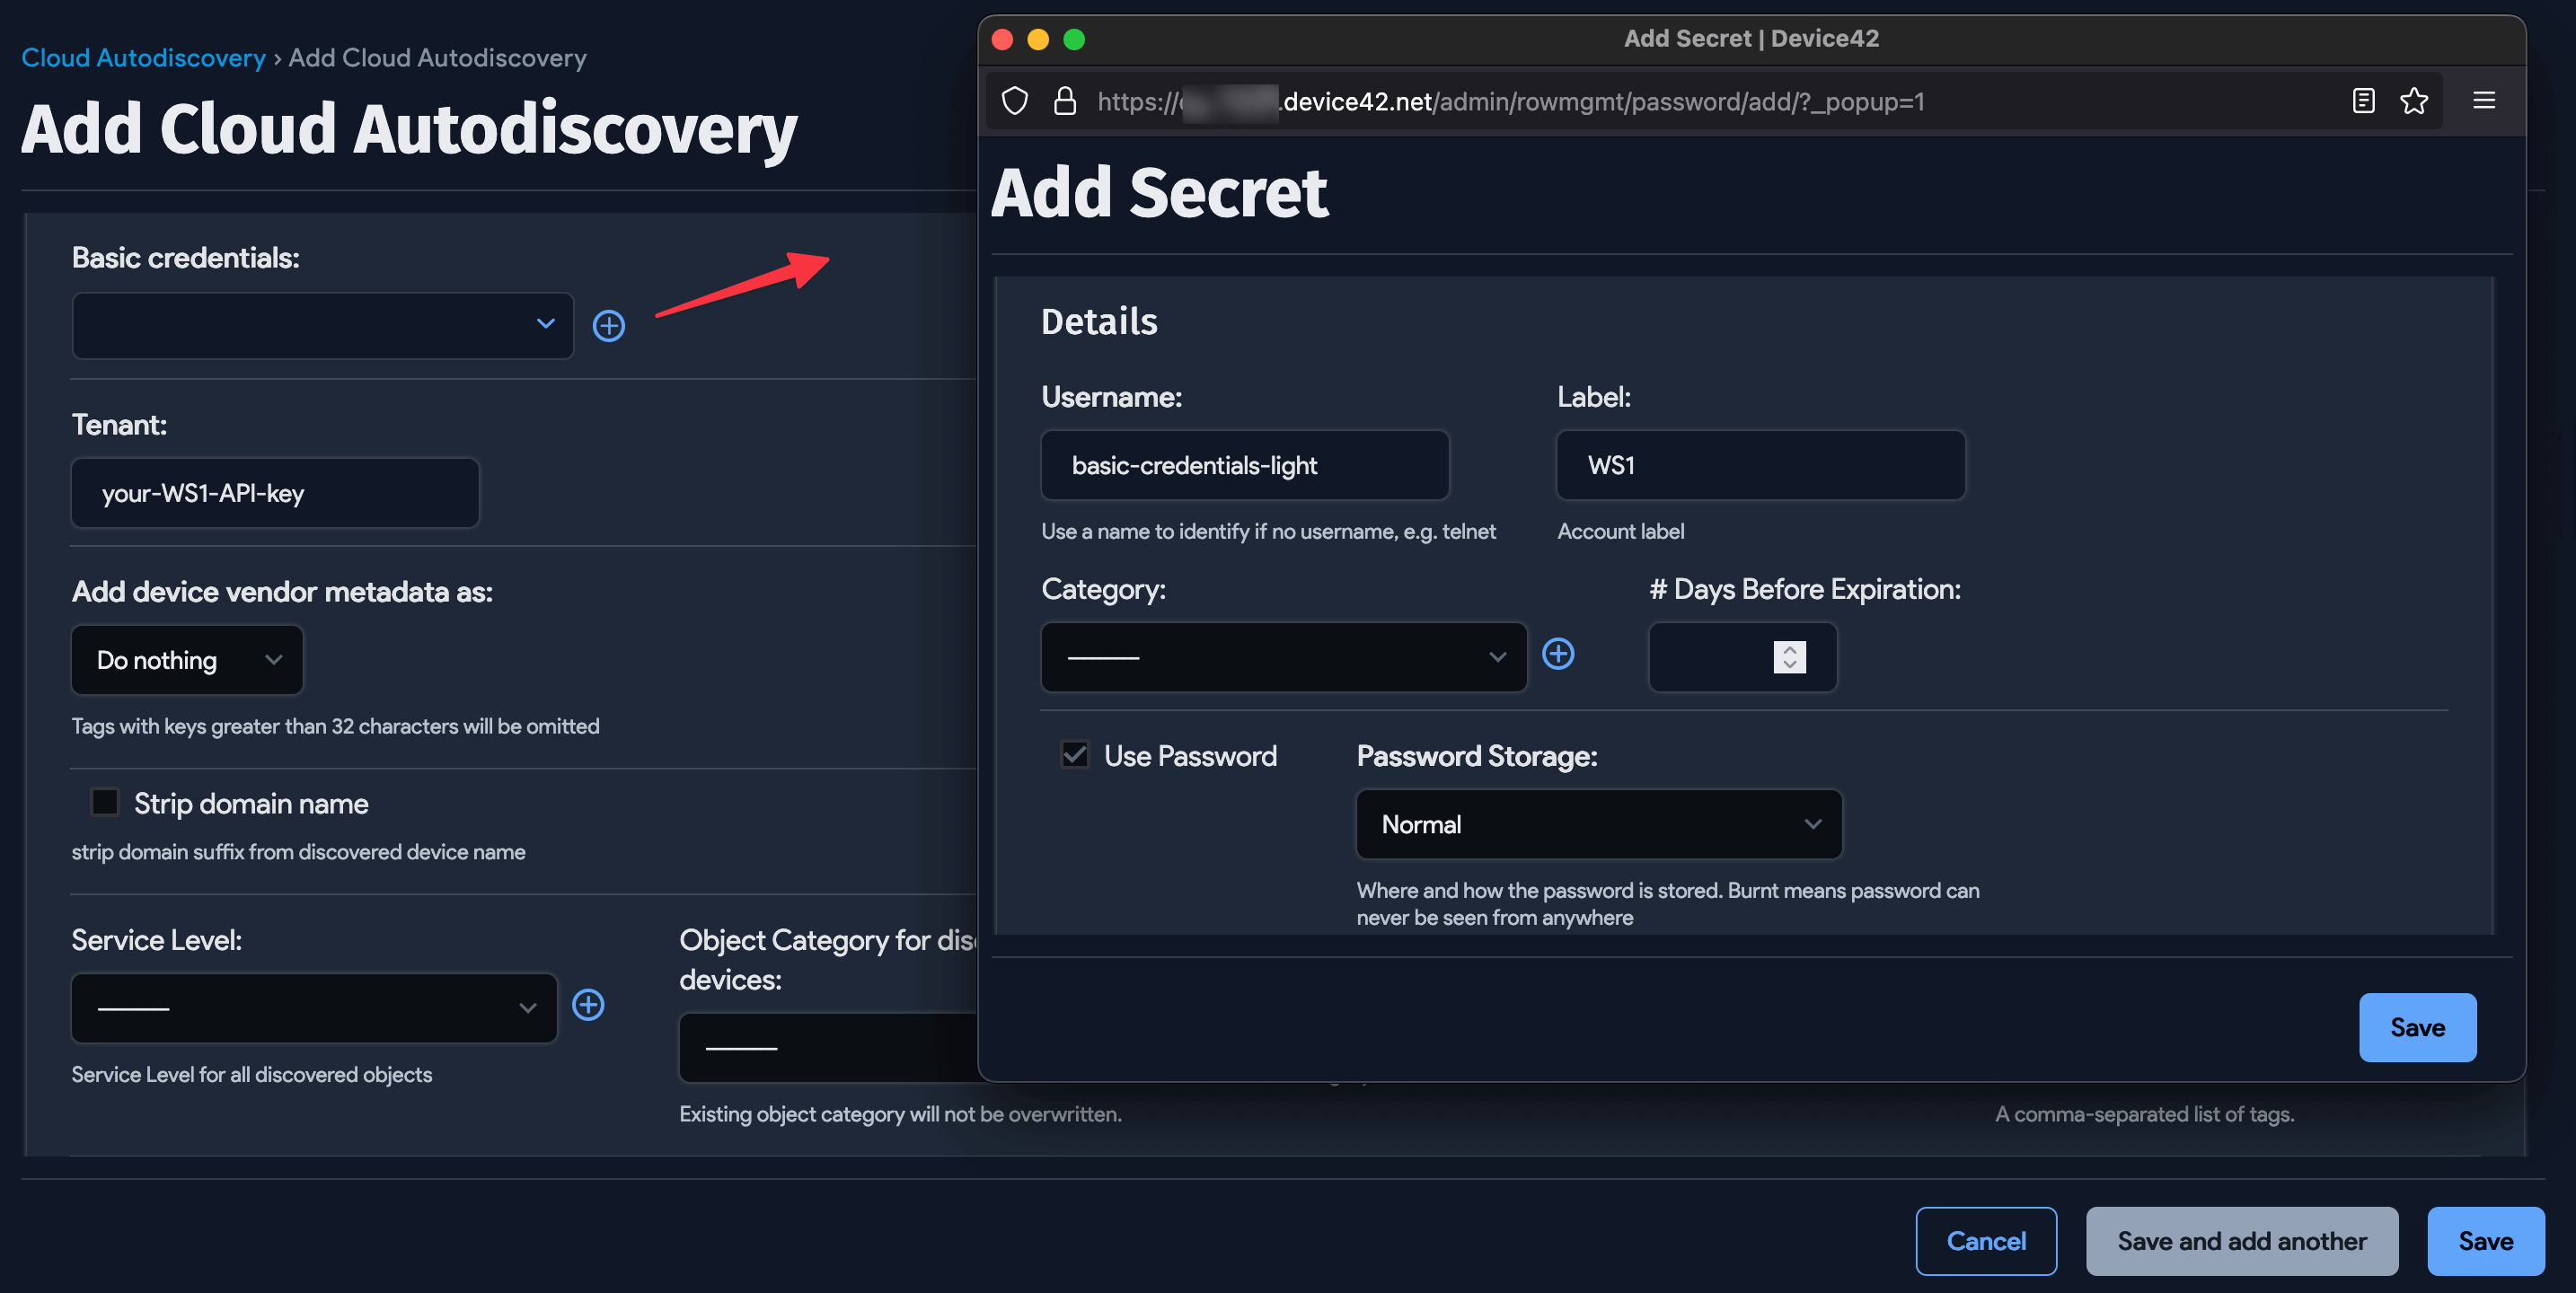
Task: Click Save in the Add Secret popup
Action: 2417,1027
